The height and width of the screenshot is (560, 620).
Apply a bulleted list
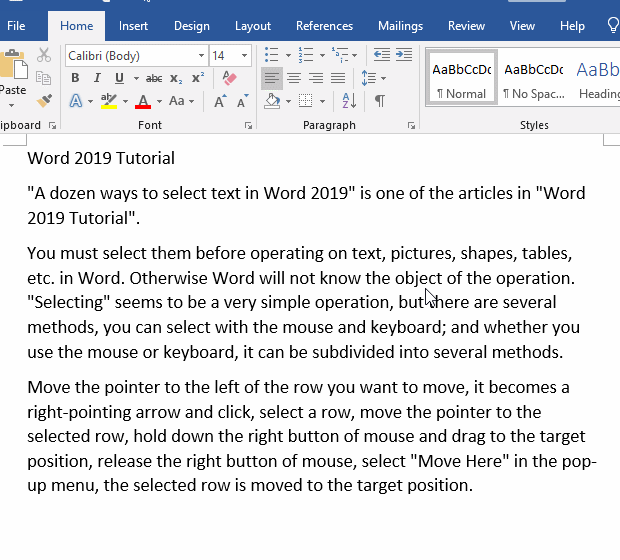pos(272,55)
